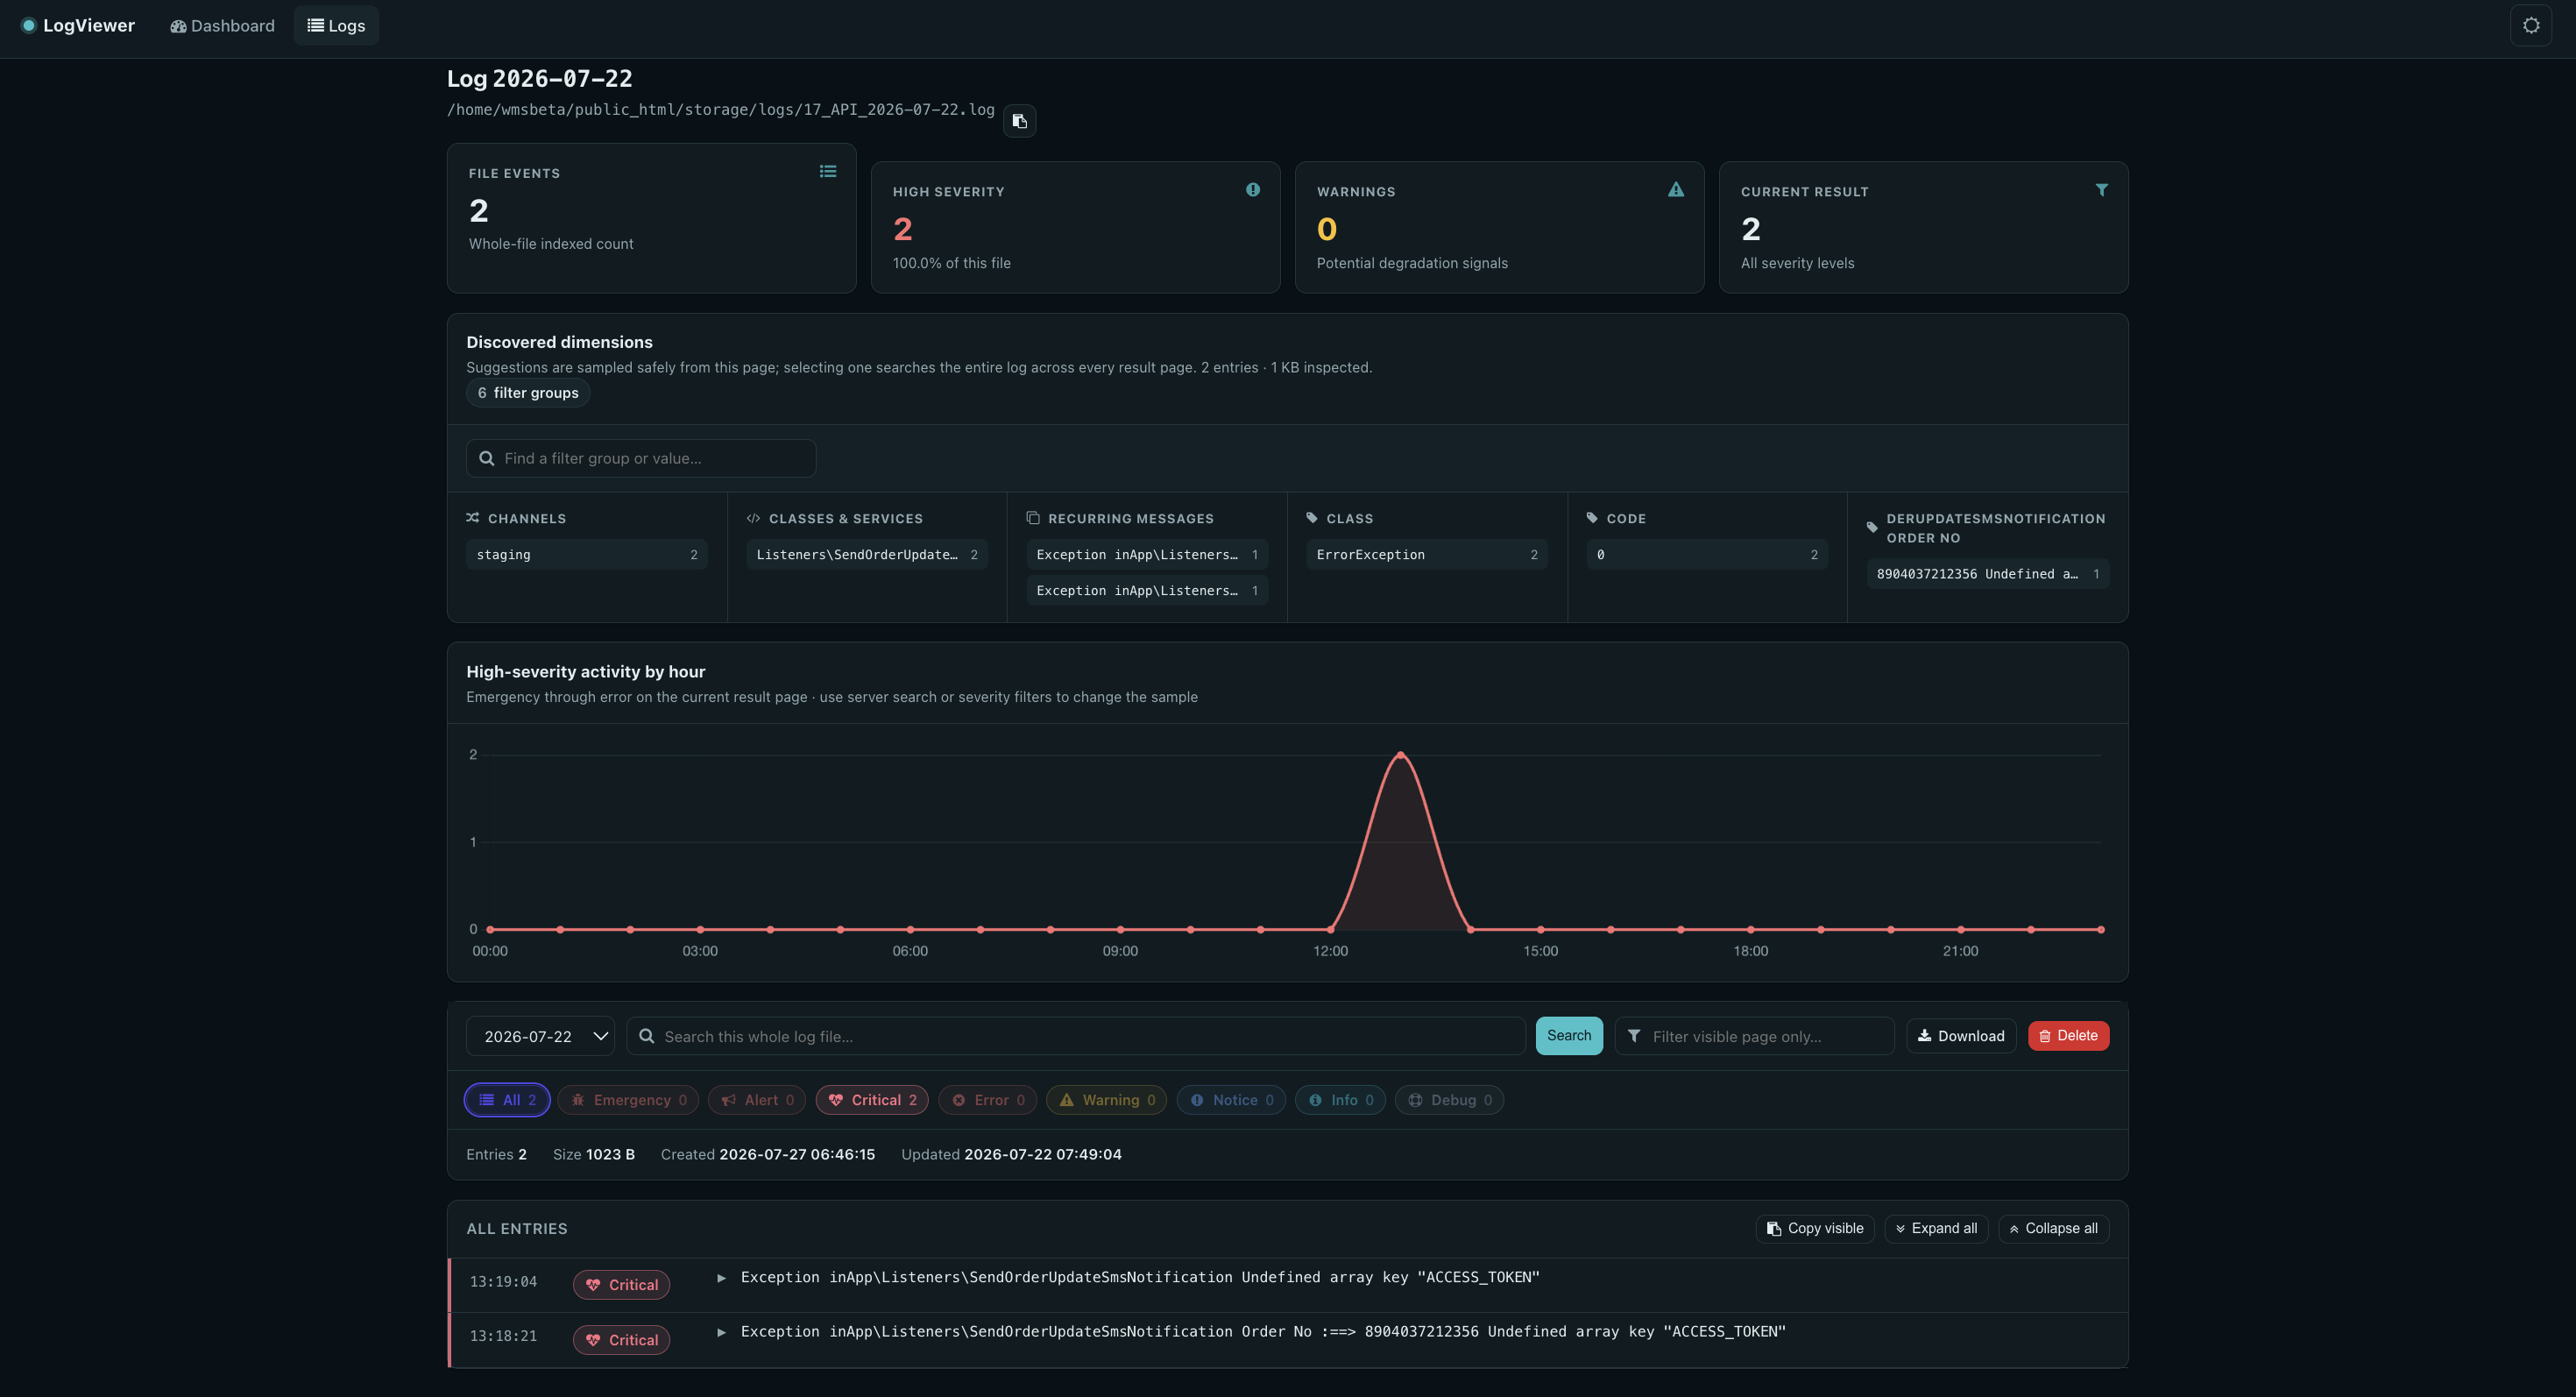Screen dimensions: 2576x1397
Task: Click the Class tag icon
Action: (x=1312, y=518)
